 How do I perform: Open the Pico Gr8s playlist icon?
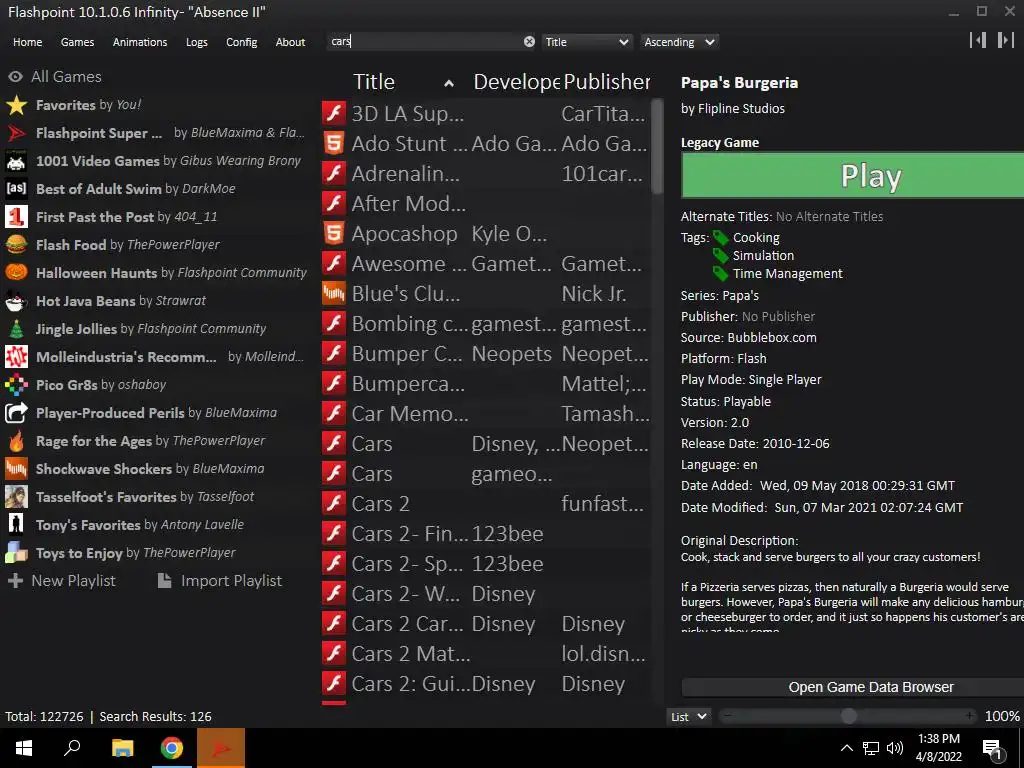click(16, 385)
